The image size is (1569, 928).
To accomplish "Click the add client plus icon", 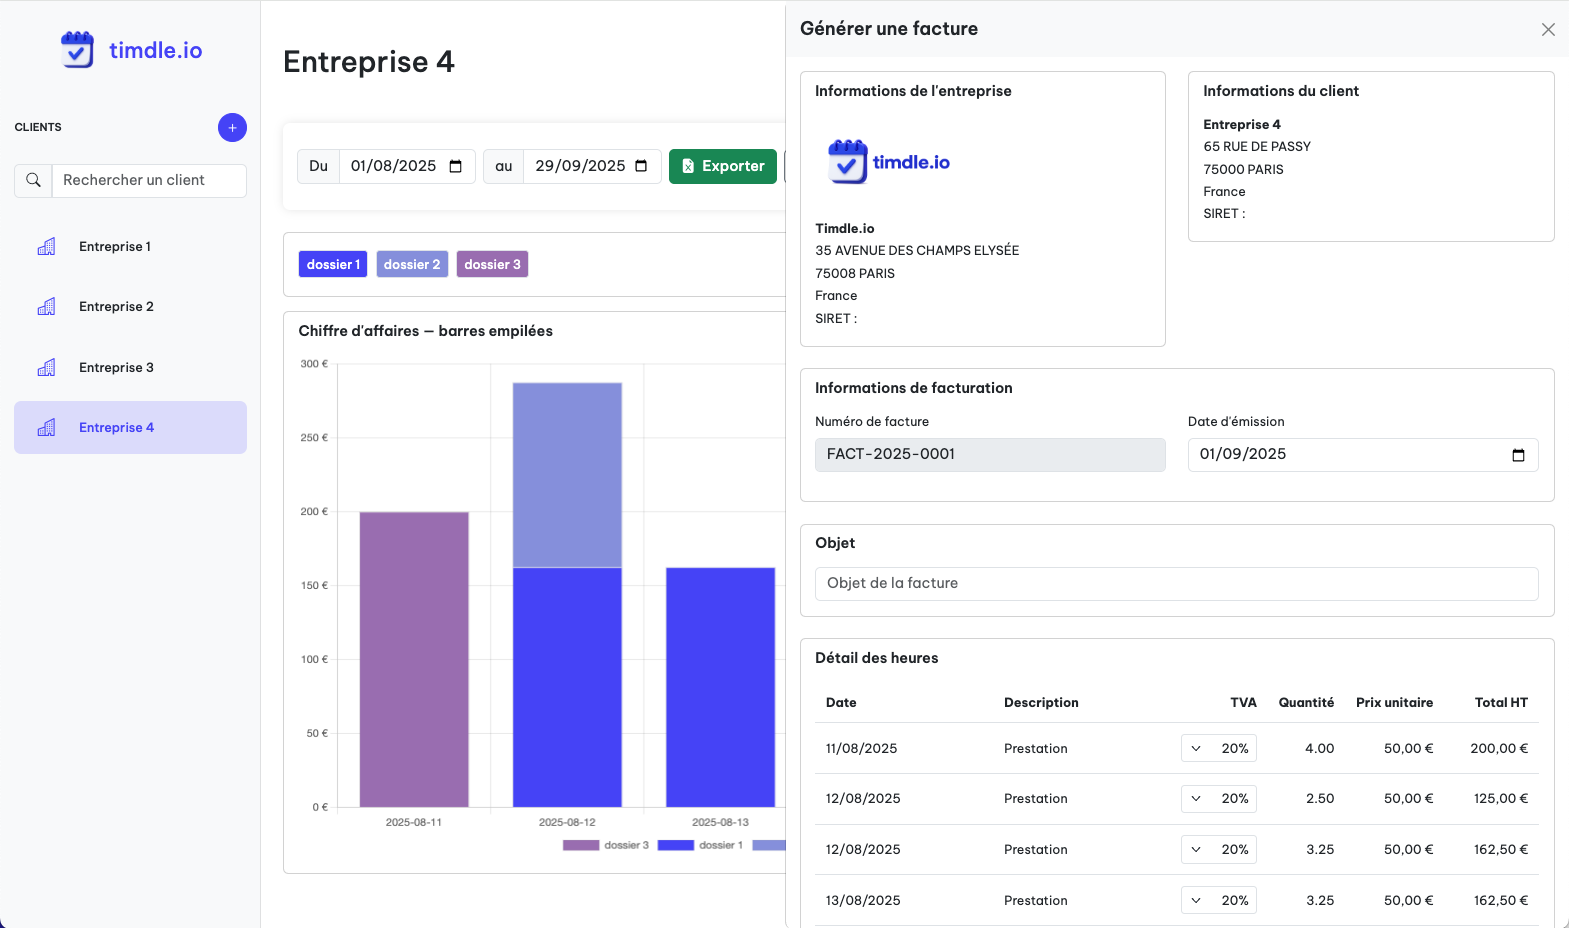I will (x=232, y=127).
